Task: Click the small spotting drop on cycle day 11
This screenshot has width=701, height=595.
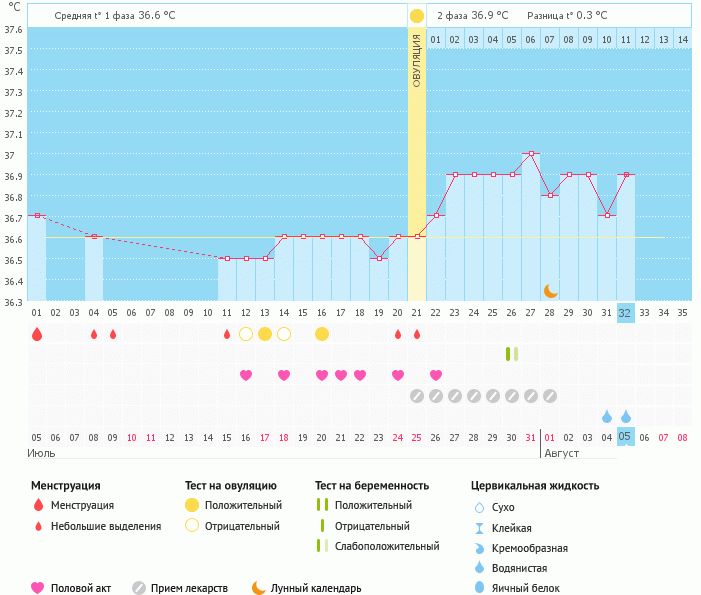Action: point(227,334)
